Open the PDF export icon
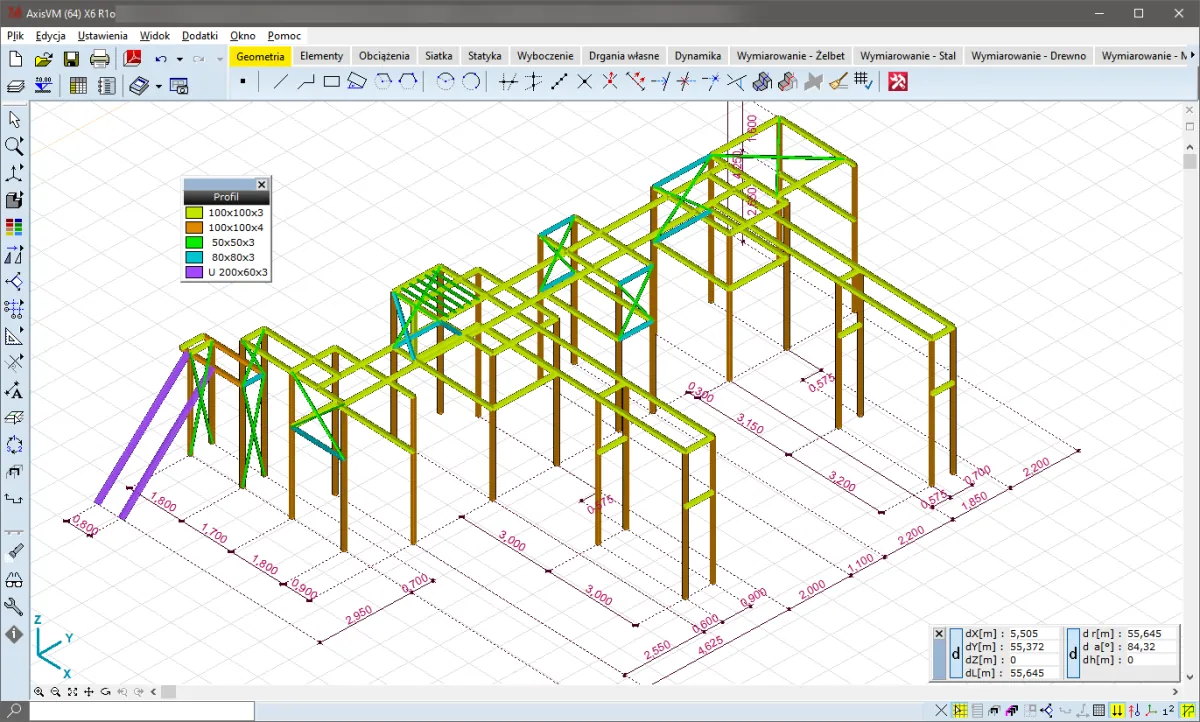The image size is (1200, 722). pyautogui.click(x=131, y=59)
